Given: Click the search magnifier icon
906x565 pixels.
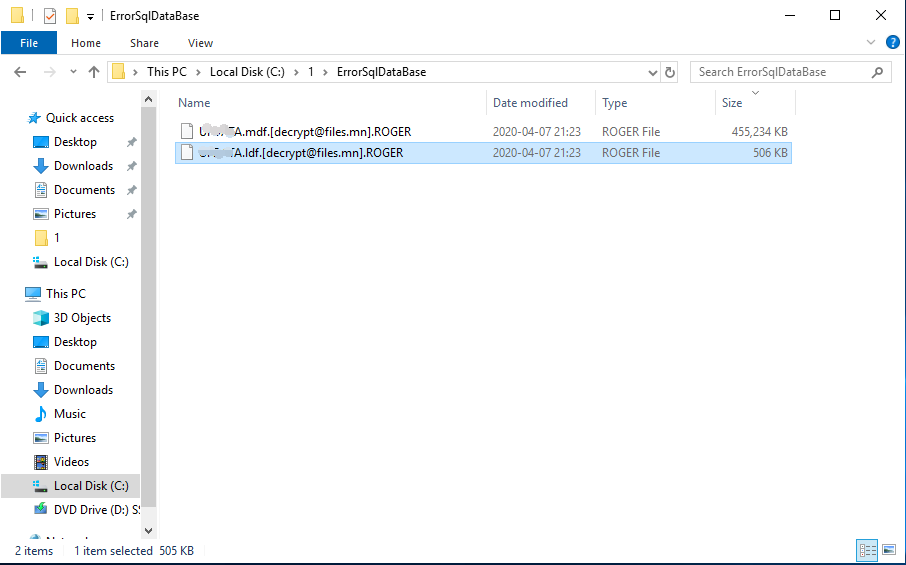Looking at the screenshot, I should [x=877, y=72].
